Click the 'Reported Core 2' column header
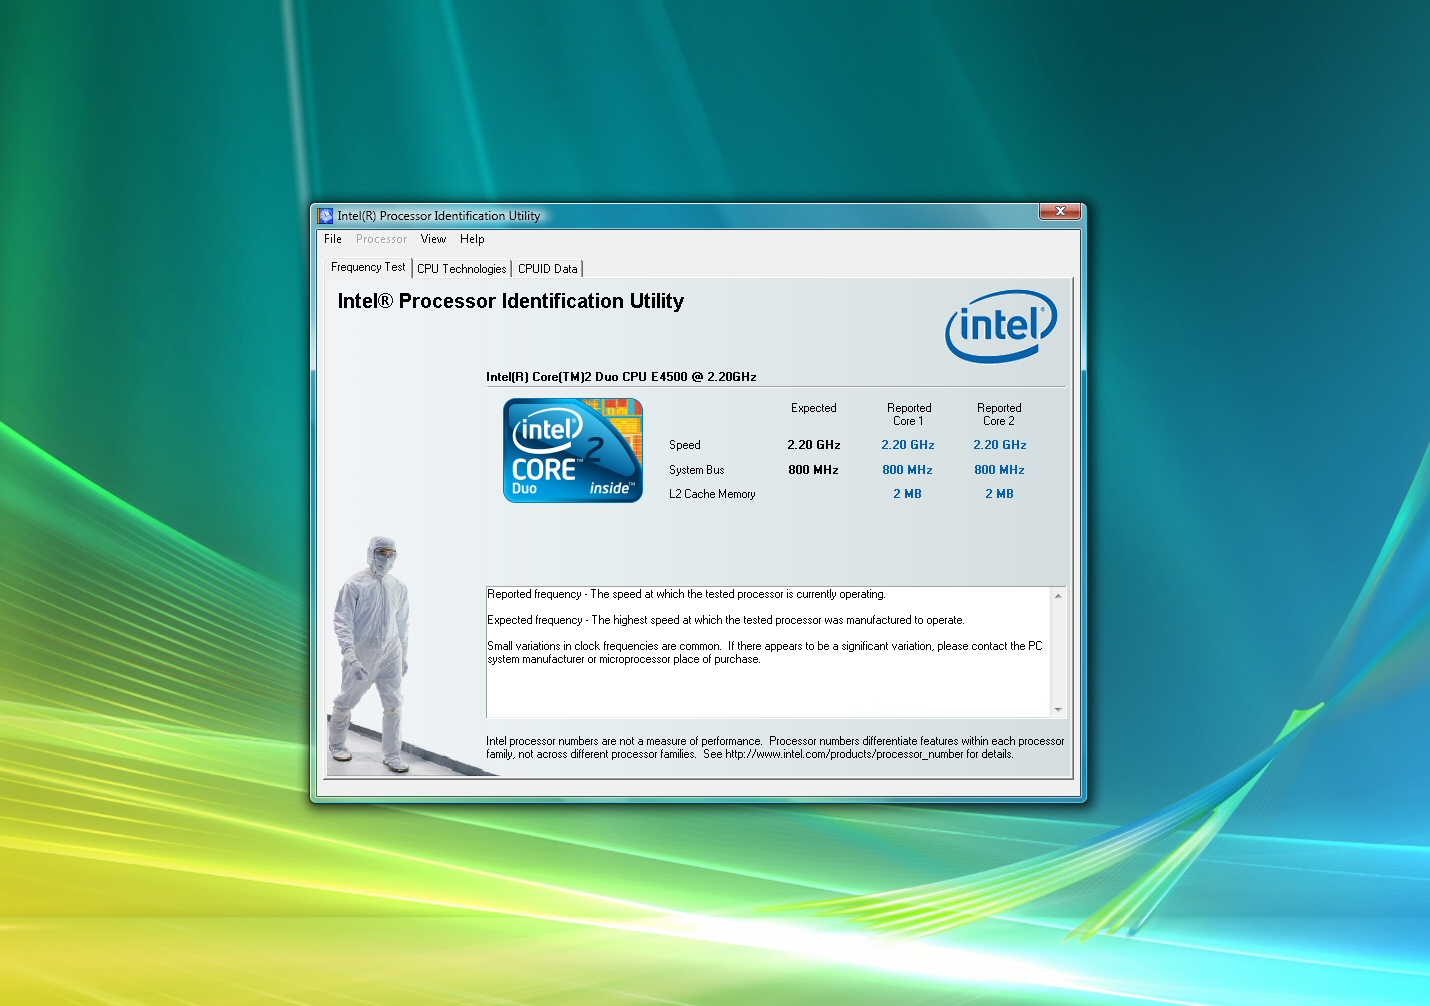The width and height of the screenshot is (1430, 1006). (x=999, y=414)
